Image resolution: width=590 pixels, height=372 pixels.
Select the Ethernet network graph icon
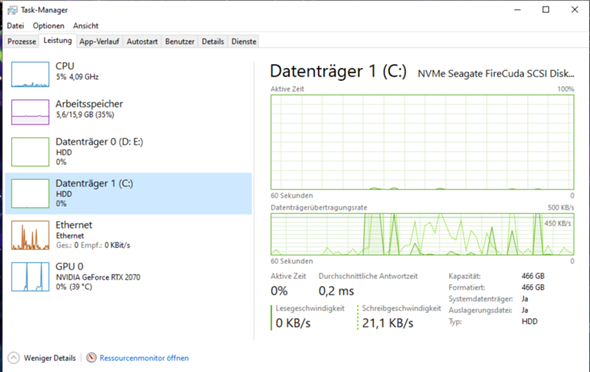pos(30,235)
